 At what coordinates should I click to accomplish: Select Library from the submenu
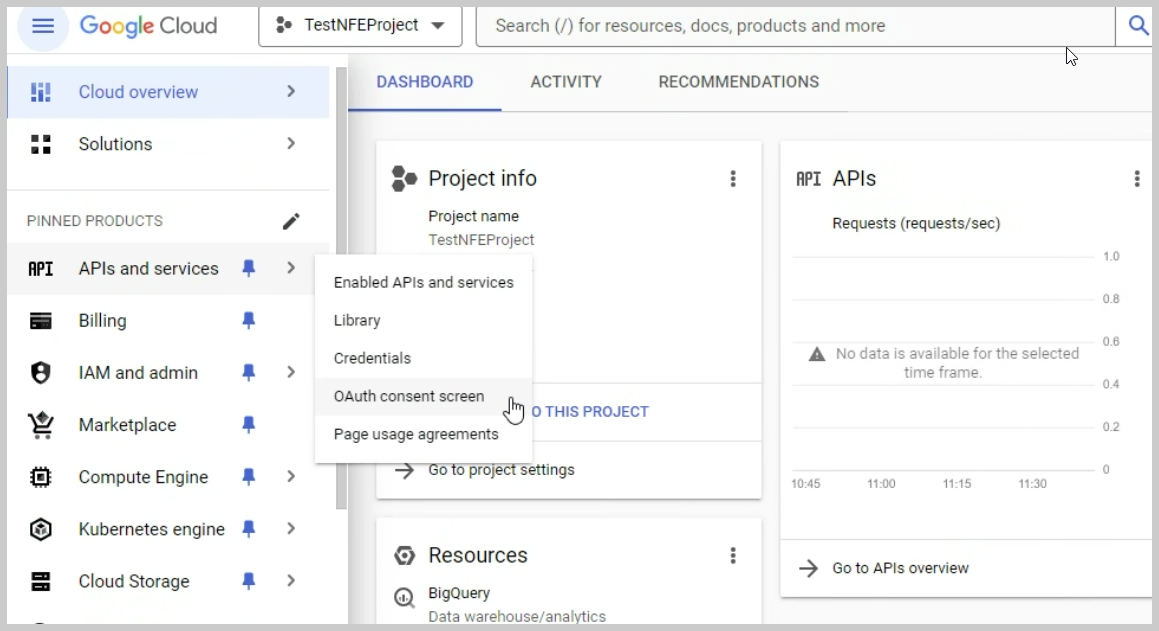(424, 321)
